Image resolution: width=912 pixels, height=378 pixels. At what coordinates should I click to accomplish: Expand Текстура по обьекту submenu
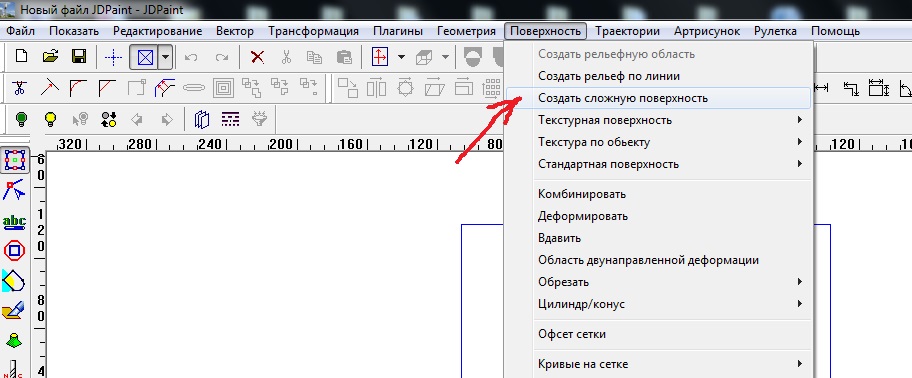pos(659,142)
